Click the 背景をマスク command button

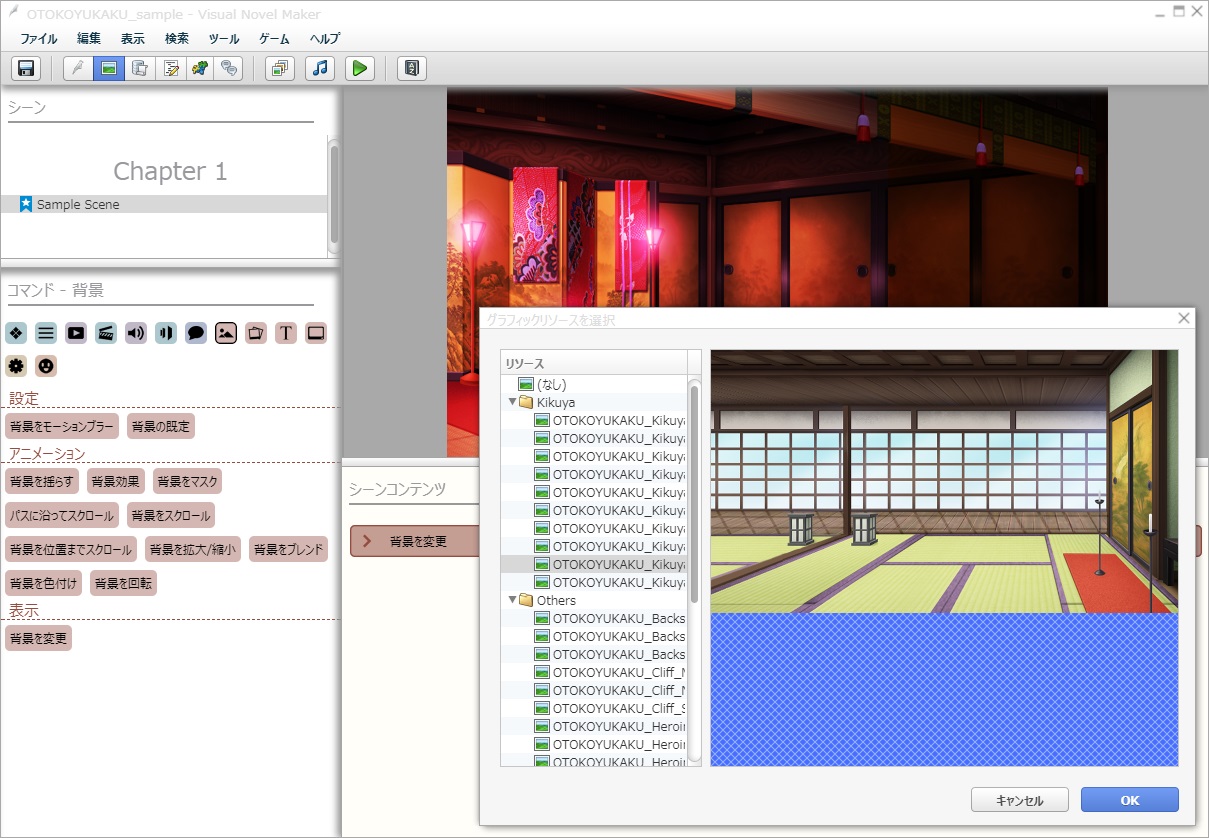click(187, 481)
